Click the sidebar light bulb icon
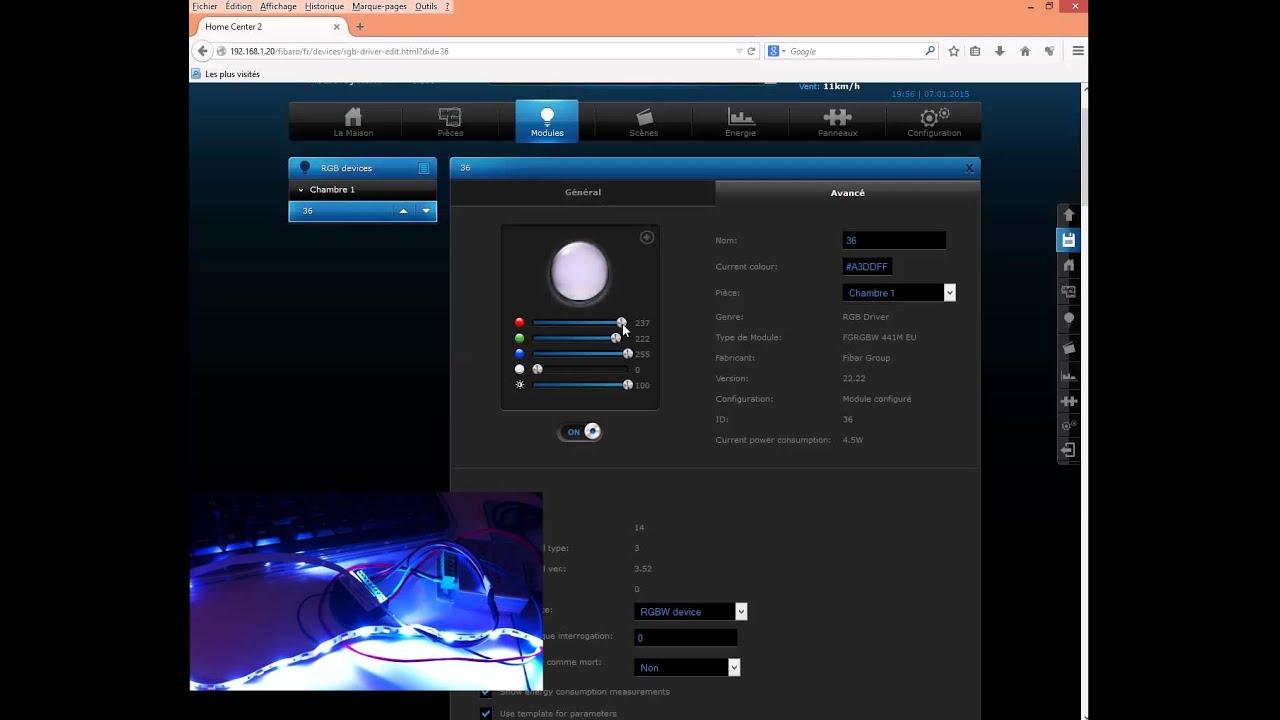1280x720 pixels. (1068, 319)
